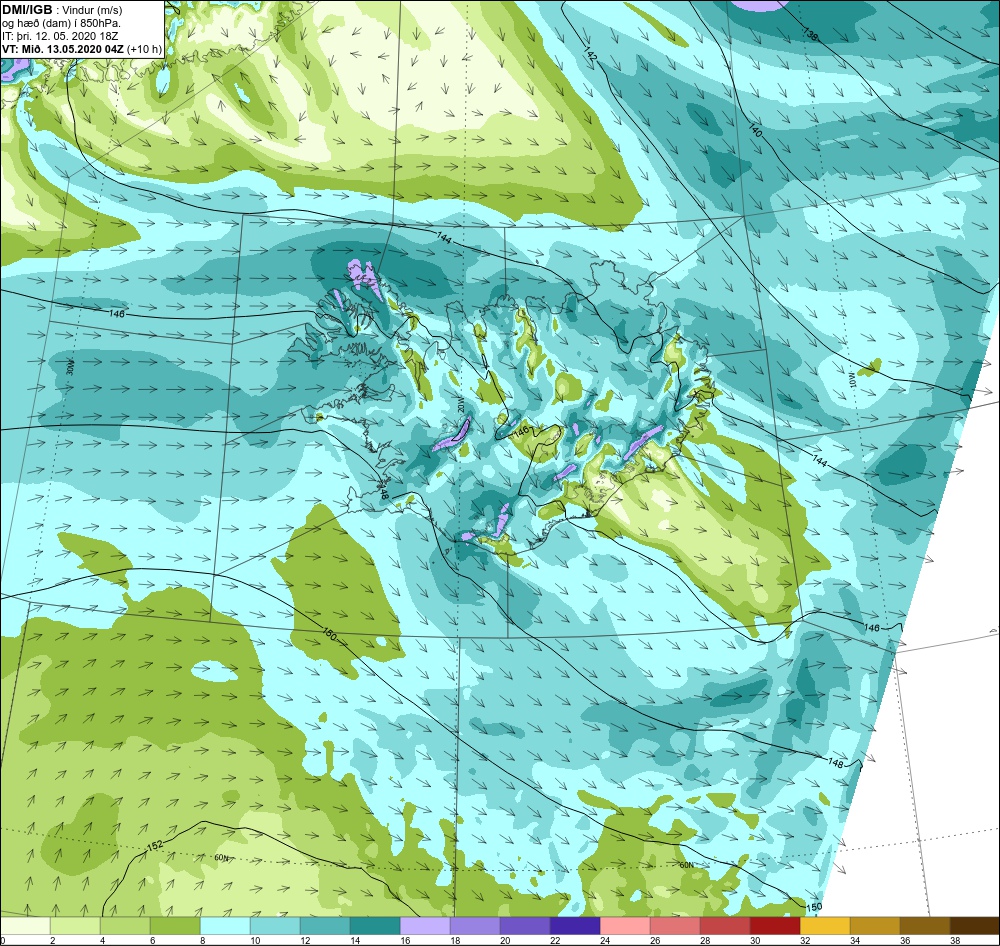Screen dimensions: 1000x946
Task: Click the olive green 6–8 m/s legend swatch
Action: pos(175,926)
